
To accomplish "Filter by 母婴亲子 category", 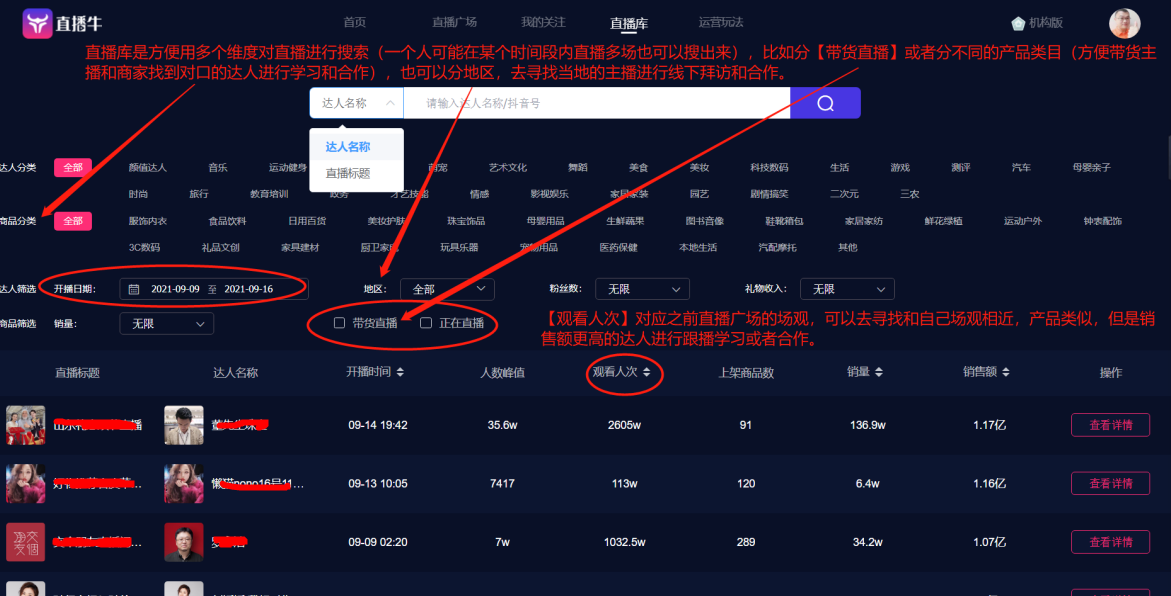I will [1092, 167].
